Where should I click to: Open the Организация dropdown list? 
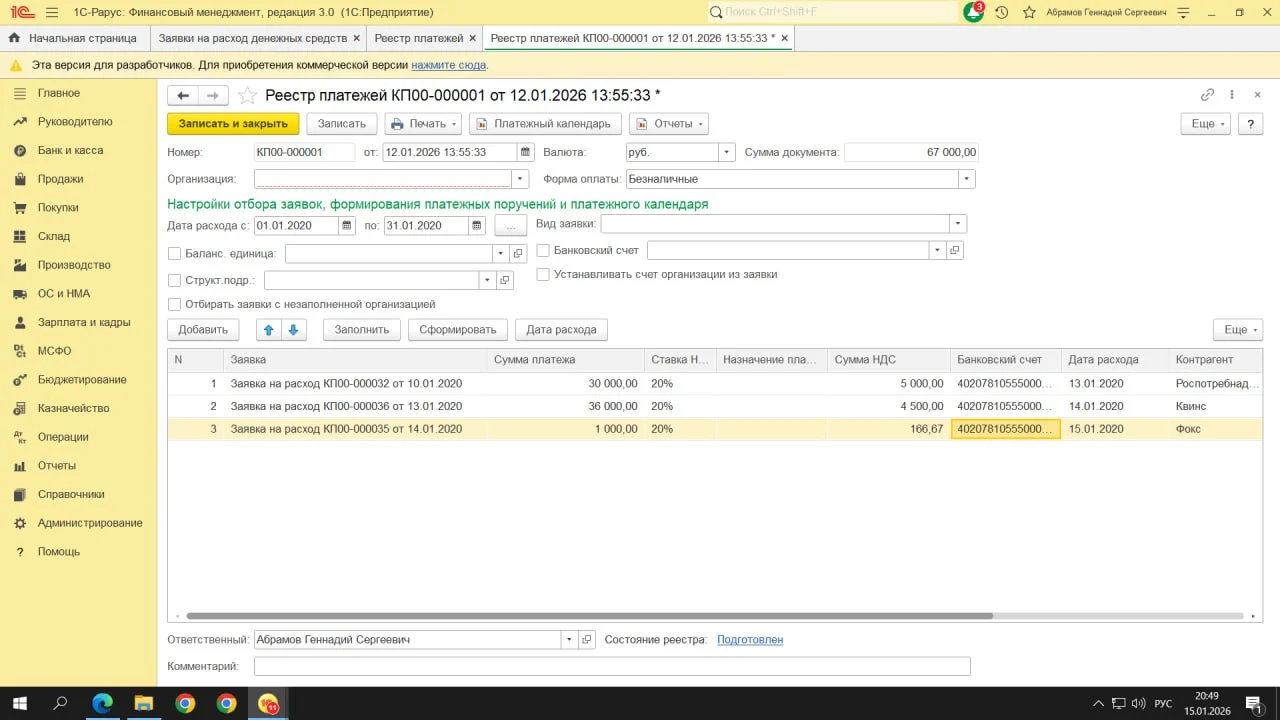tap(520, 179)
